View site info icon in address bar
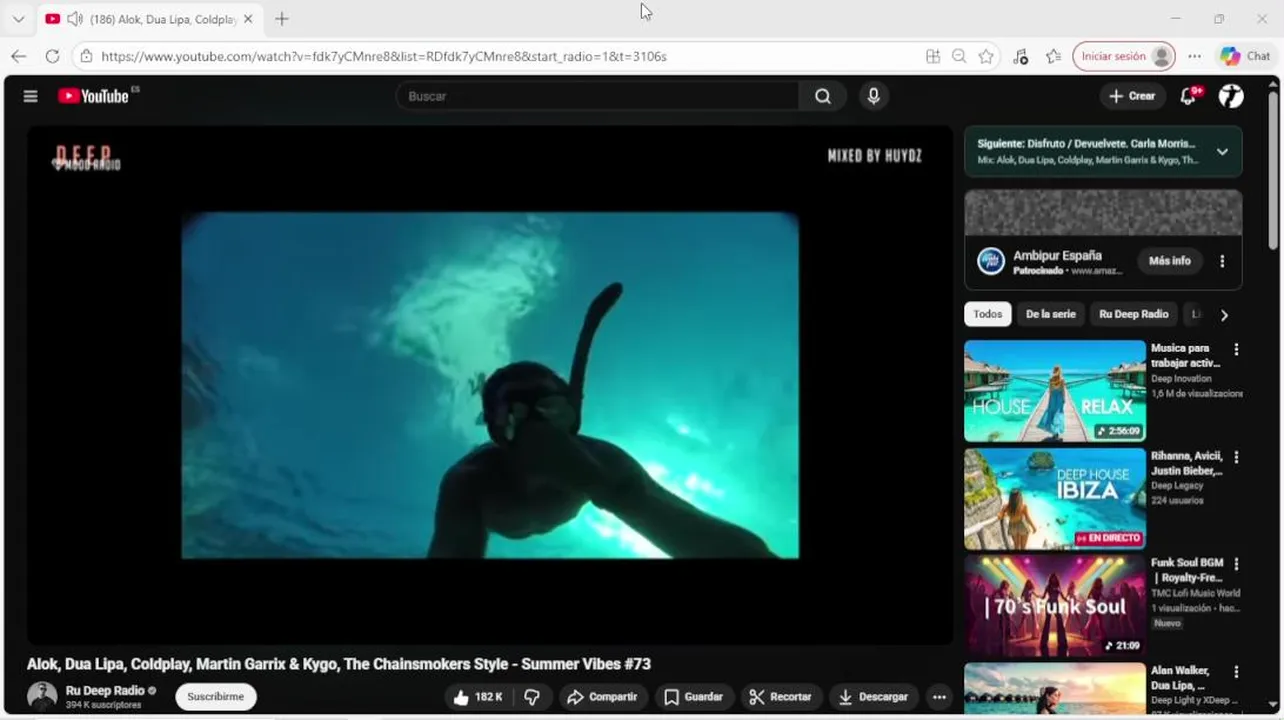 tap(87, 56)
